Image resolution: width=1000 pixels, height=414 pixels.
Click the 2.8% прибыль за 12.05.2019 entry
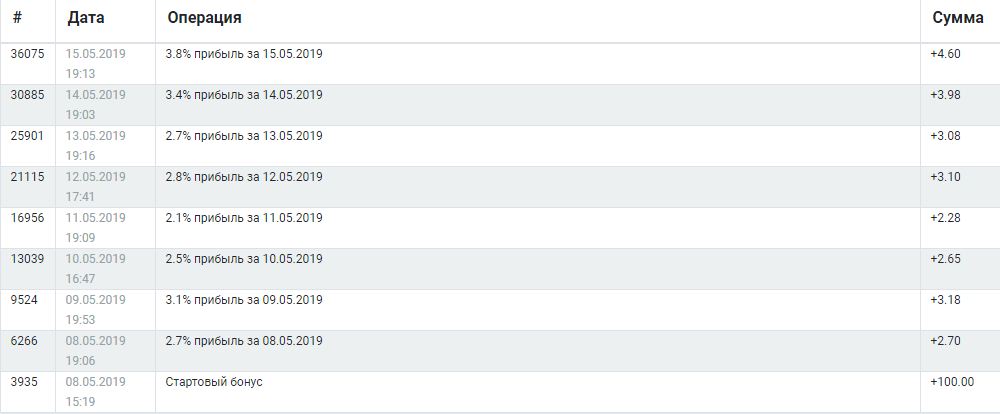[x=244, y=177]
